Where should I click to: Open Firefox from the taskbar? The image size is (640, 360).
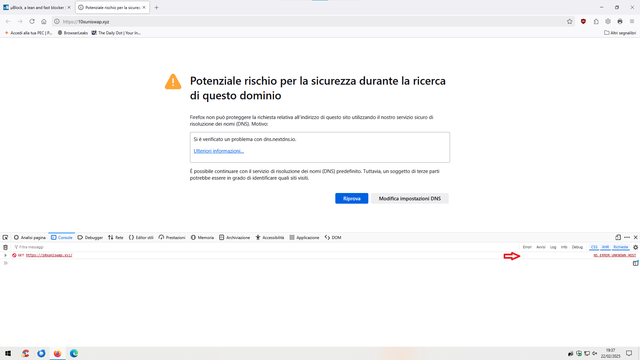[x=57, y=353]
